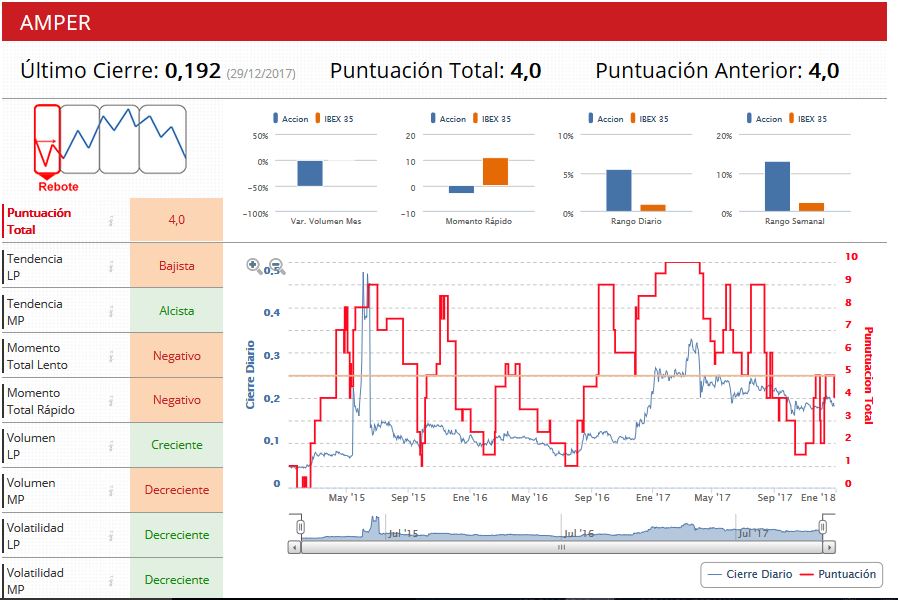Click the Puntuación Anterior: 4,0 label
The width and height of the screenshot is (898, 600).
point(717,71)
